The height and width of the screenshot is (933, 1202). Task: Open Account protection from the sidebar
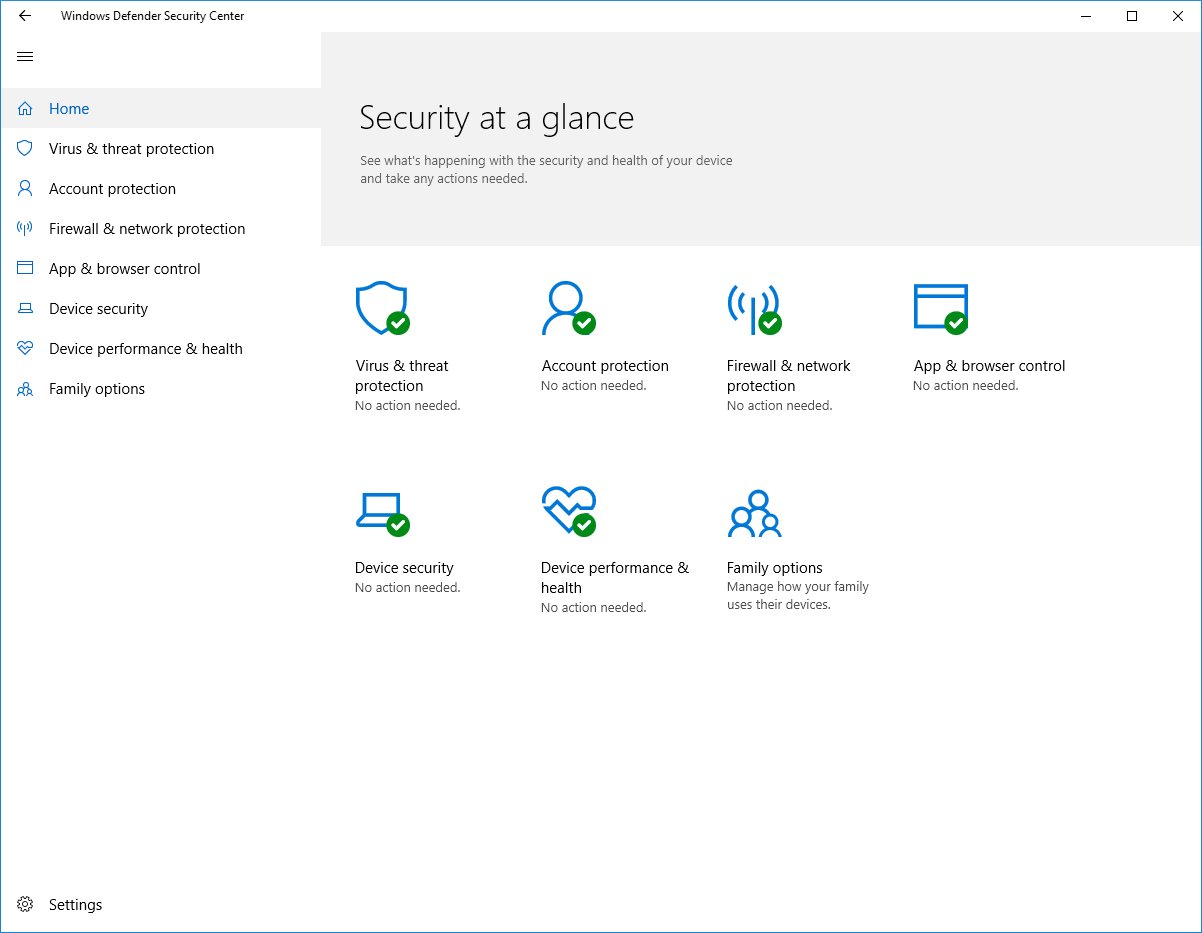coord(112,189)
